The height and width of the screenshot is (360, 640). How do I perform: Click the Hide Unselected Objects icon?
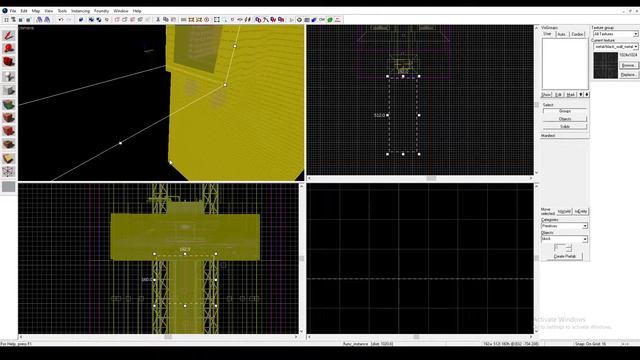pos(125,20)
